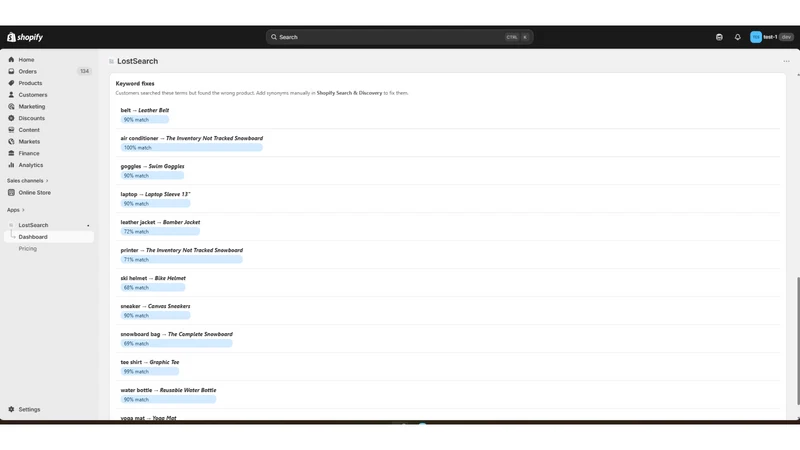
Task: Click the Finance bank icon
Action: pos(11,154)
